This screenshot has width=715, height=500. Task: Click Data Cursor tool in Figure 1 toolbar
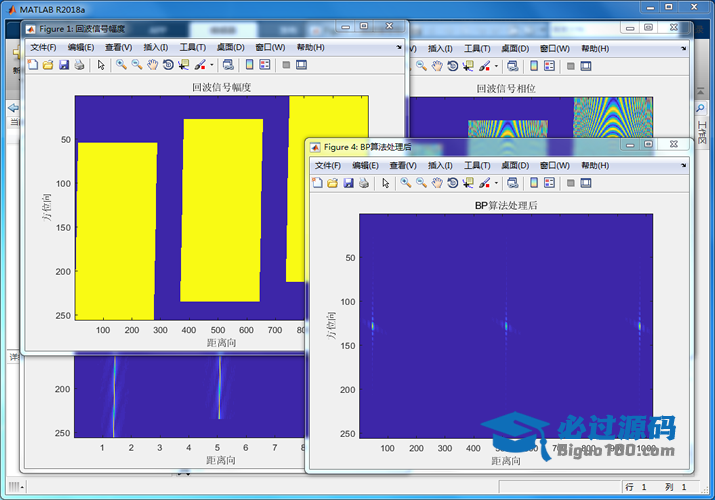[185, 65]
